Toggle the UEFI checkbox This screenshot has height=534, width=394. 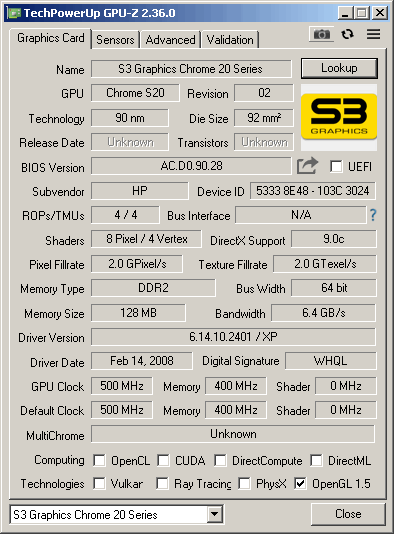(336, 167)
